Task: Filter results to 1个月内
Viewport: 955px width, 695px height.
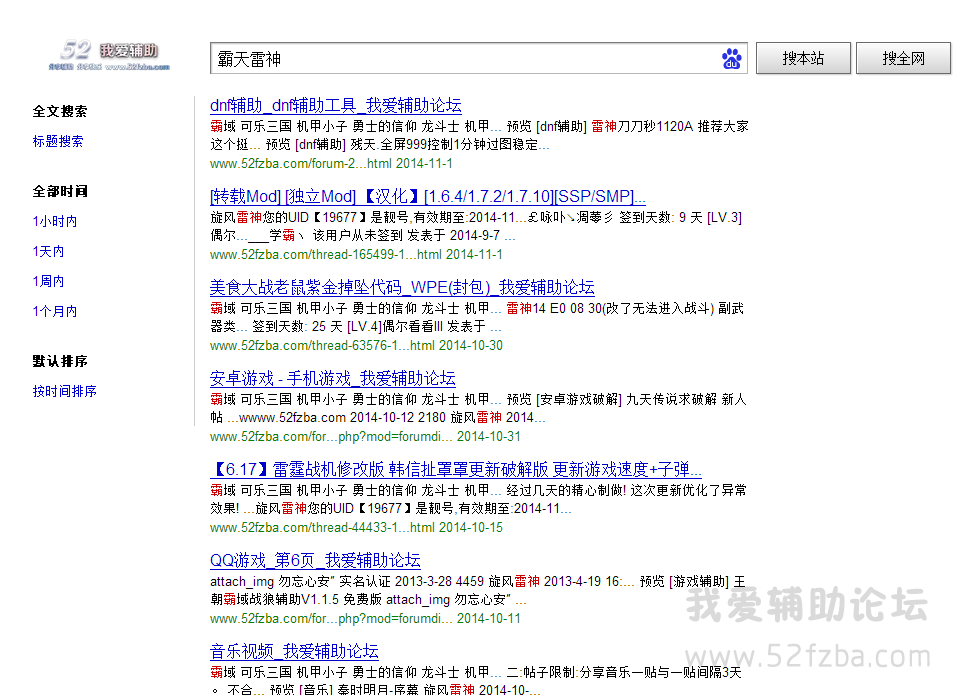Action: pos(54,311)
